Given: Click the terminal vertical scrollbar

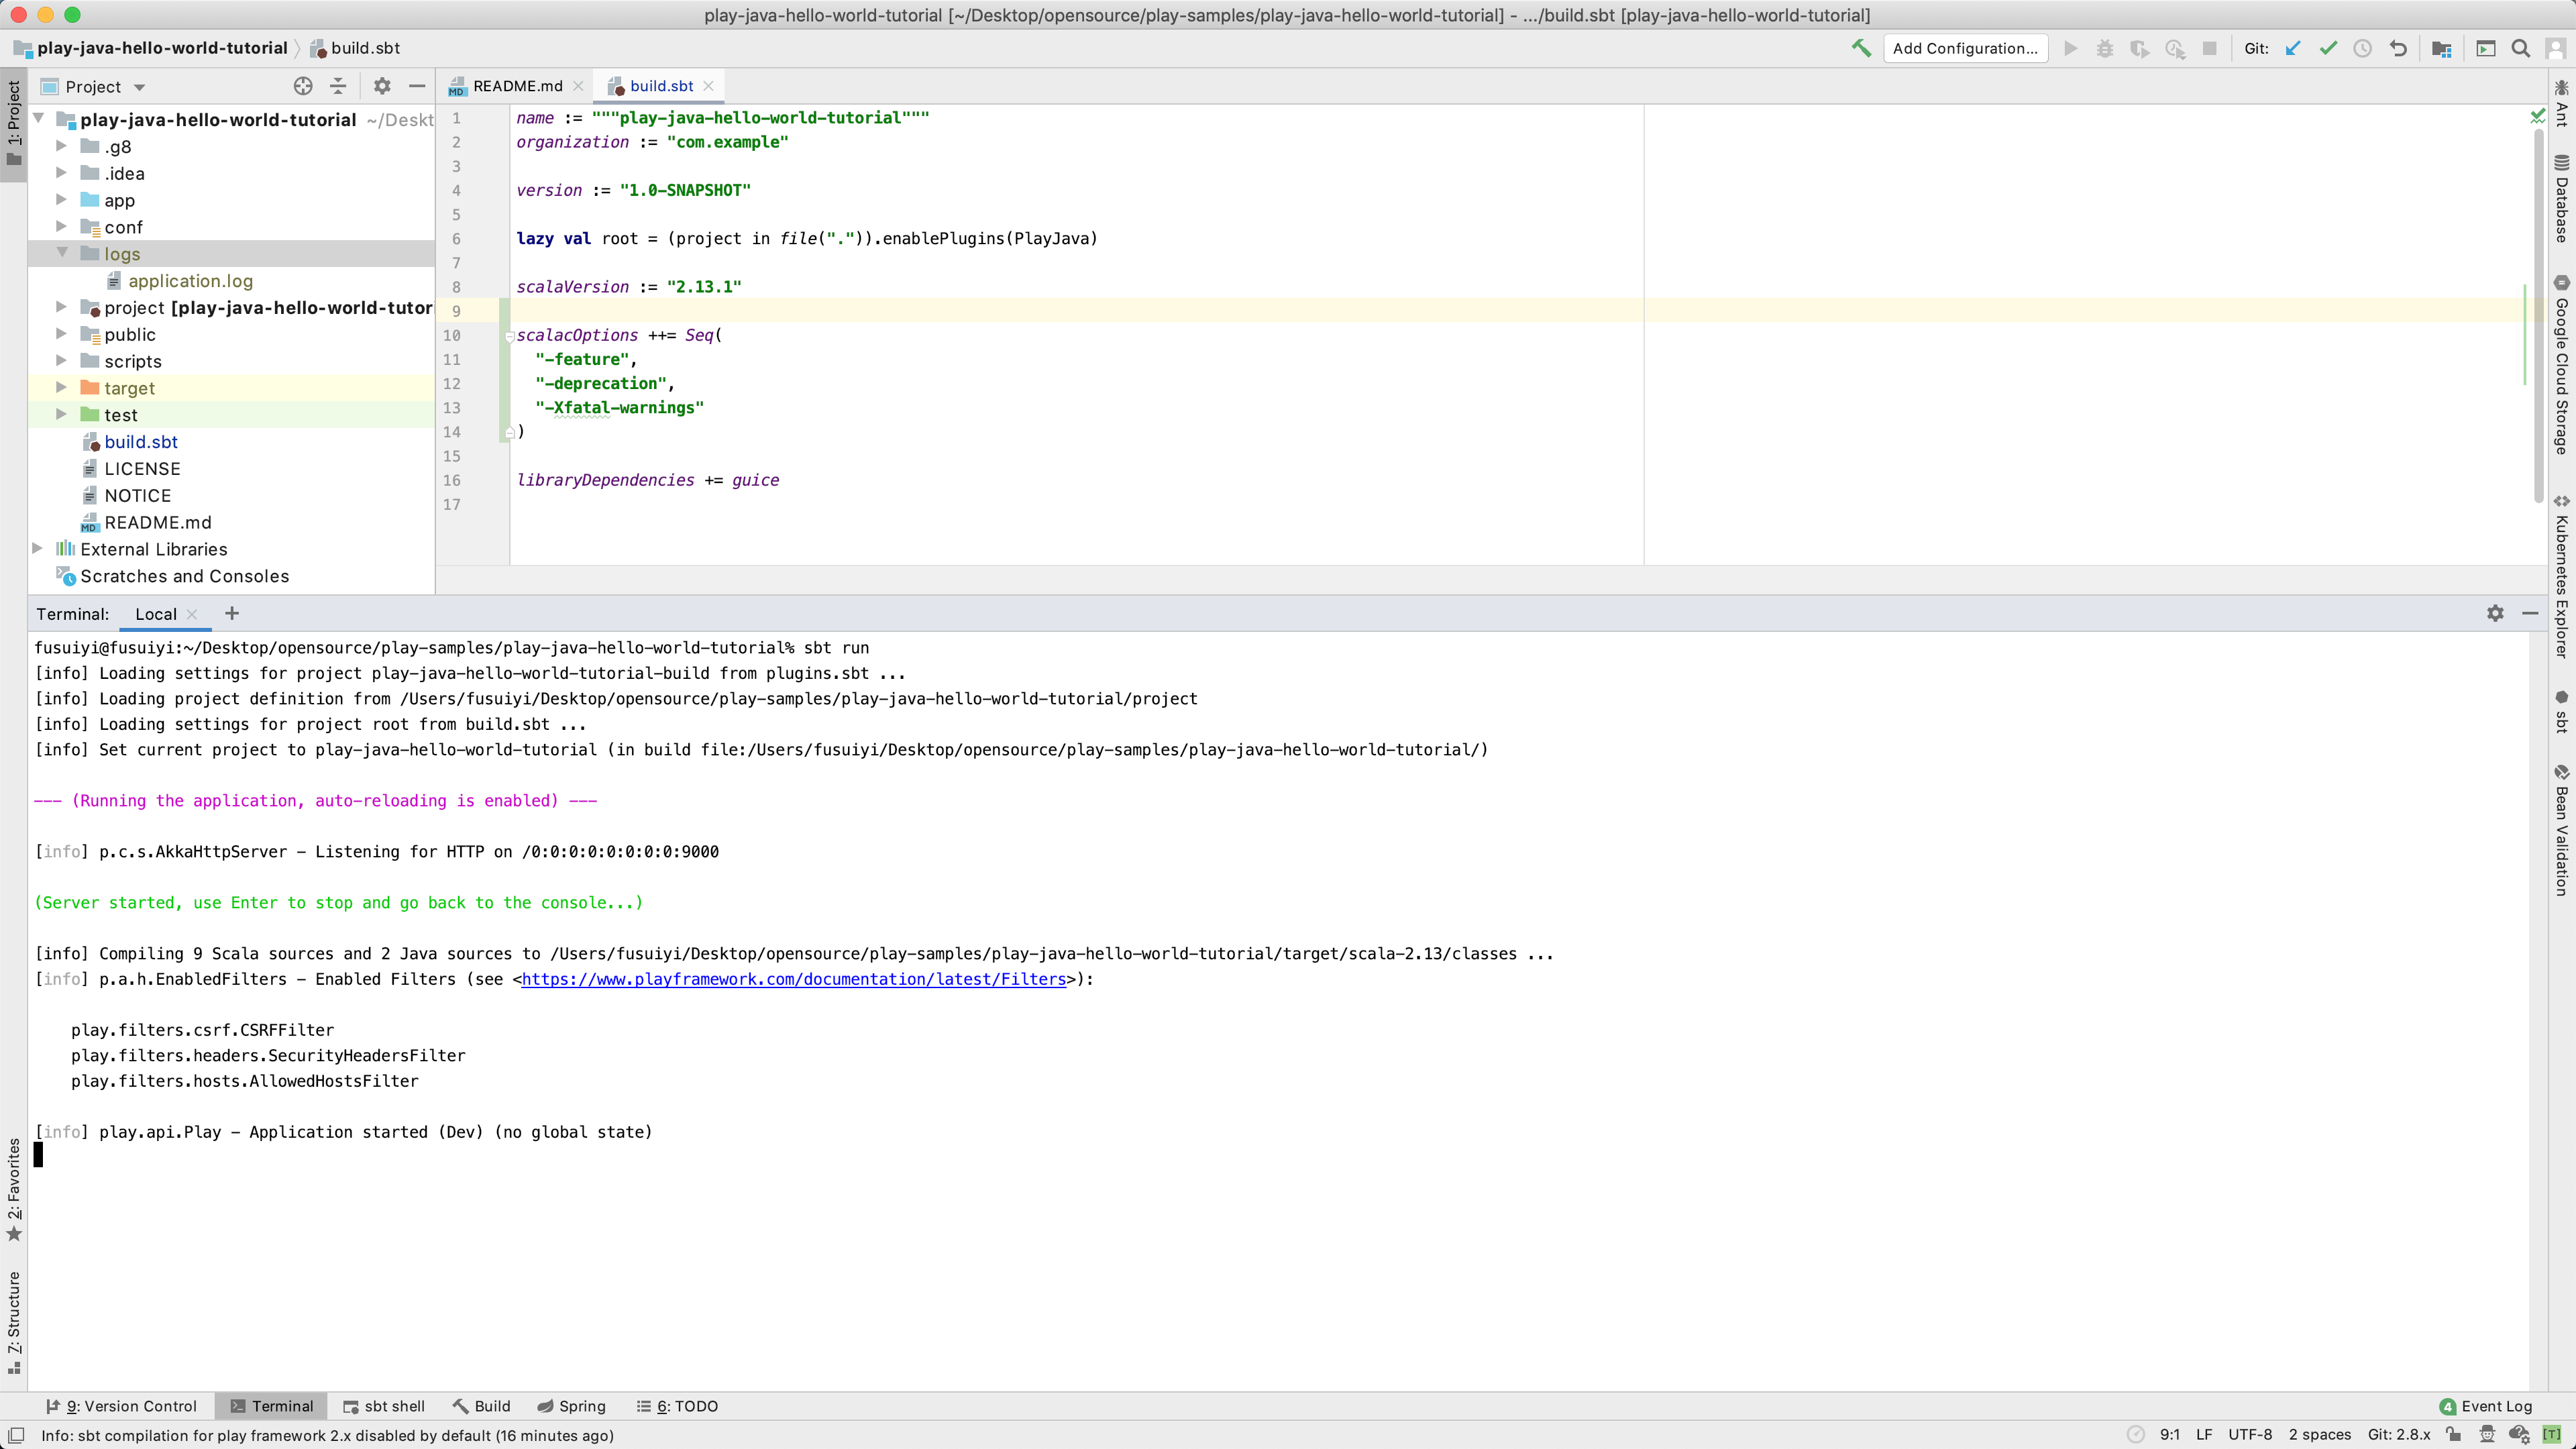Looking at the screenshot, I should pos(2538,1010).
